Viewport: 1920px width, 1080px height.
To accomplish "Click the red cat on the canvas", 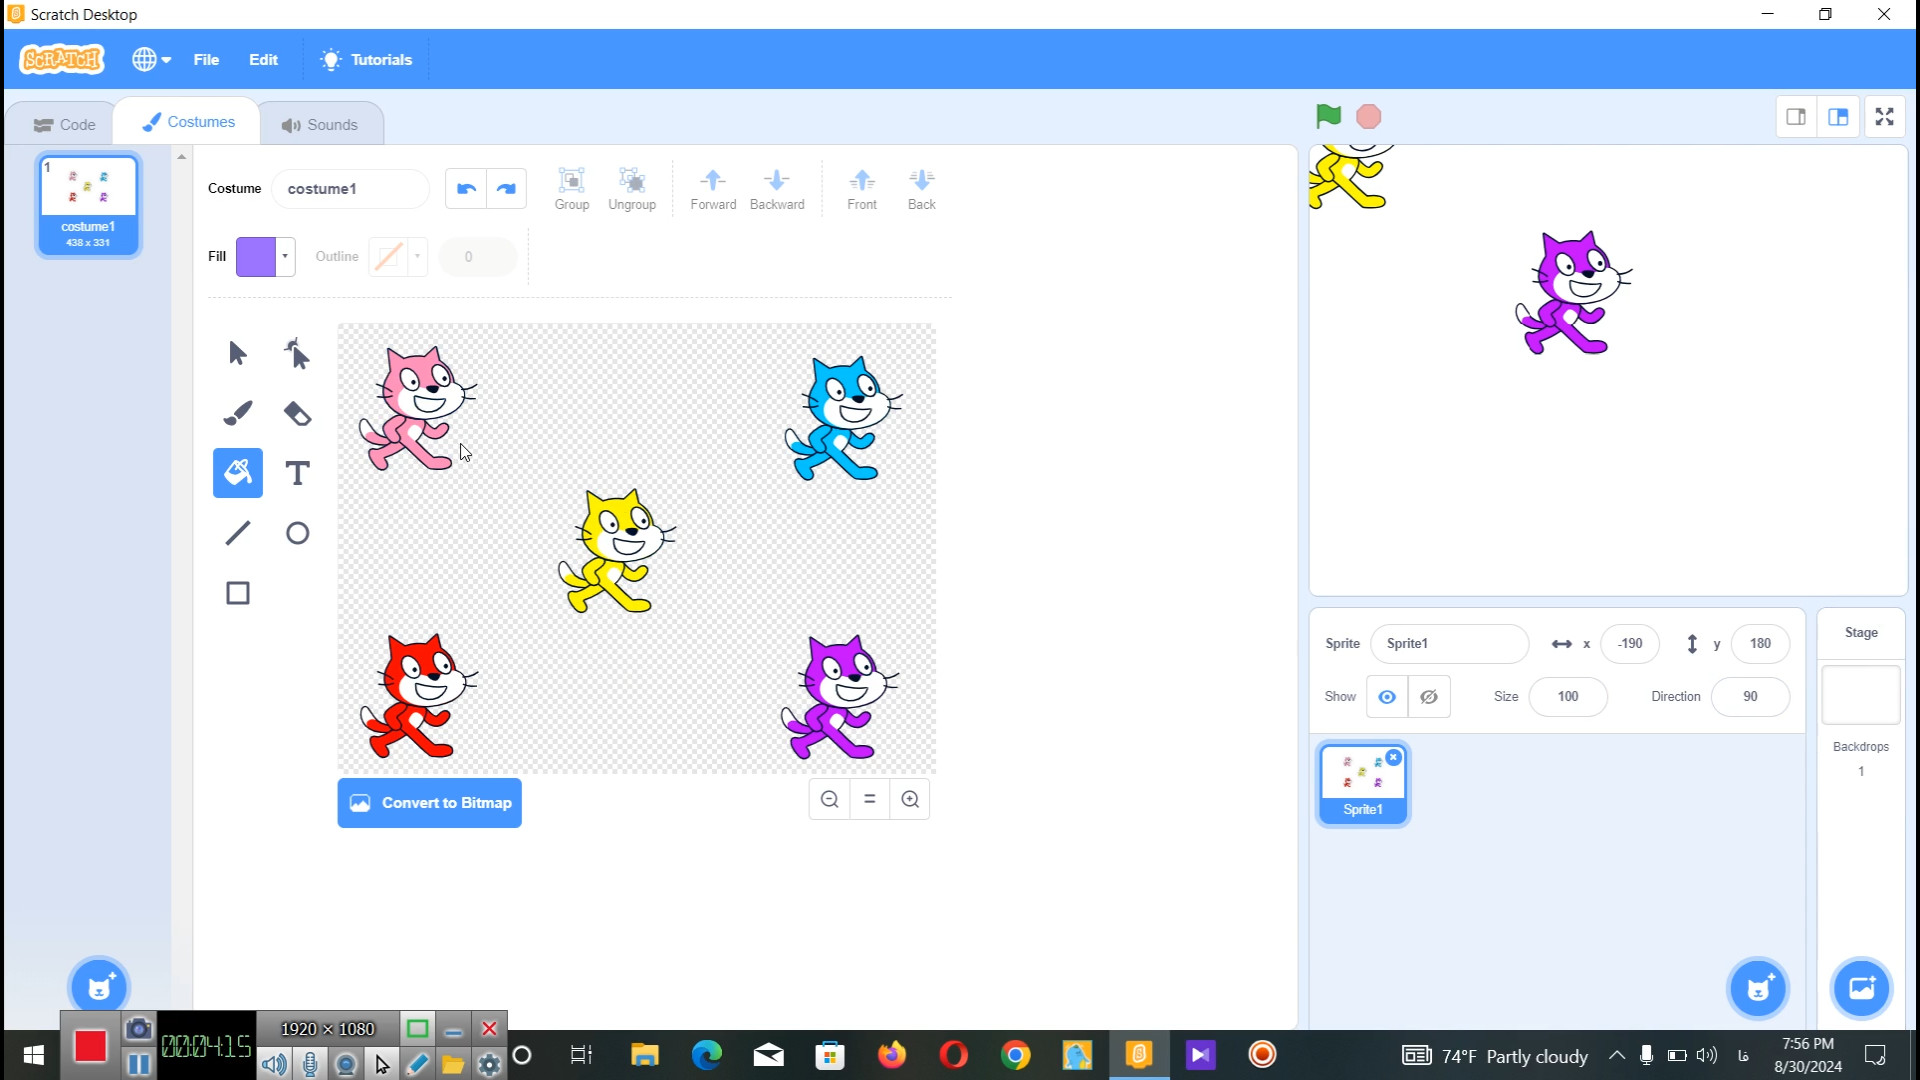I will pos(420,697).
